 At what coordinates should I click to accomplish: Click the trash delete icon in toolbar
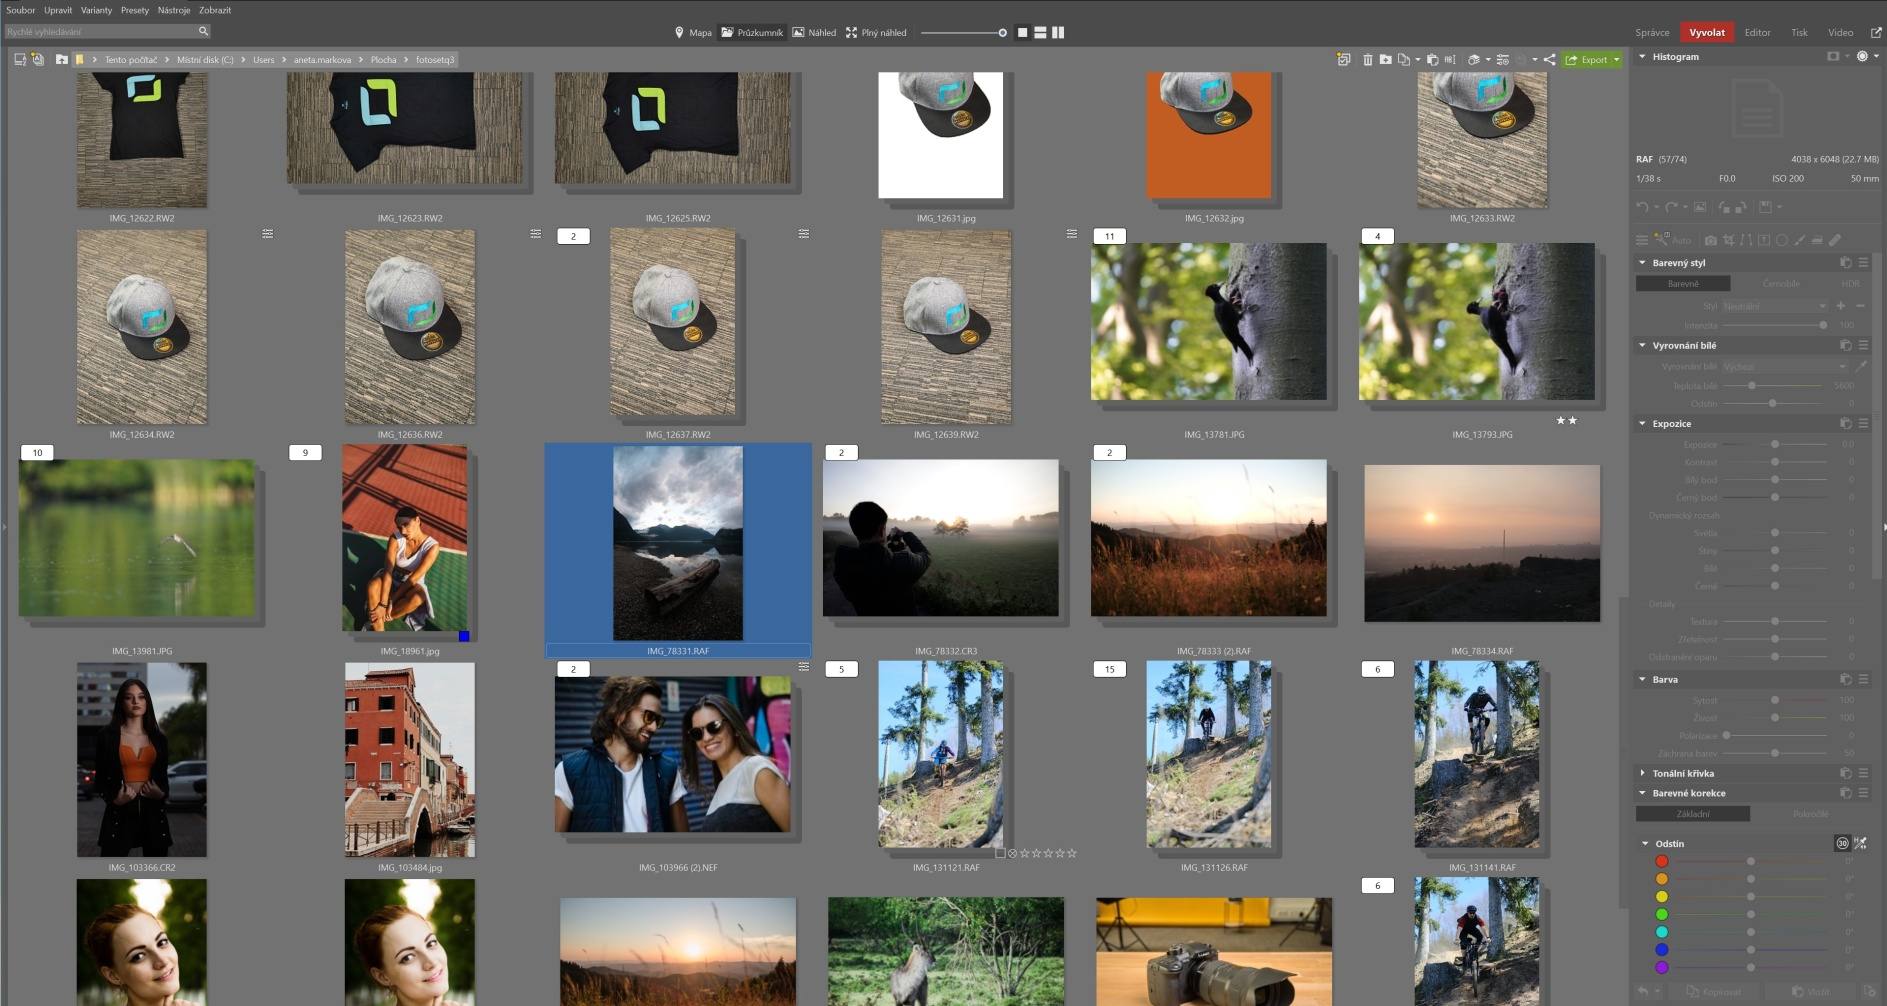coord(1367,60)
